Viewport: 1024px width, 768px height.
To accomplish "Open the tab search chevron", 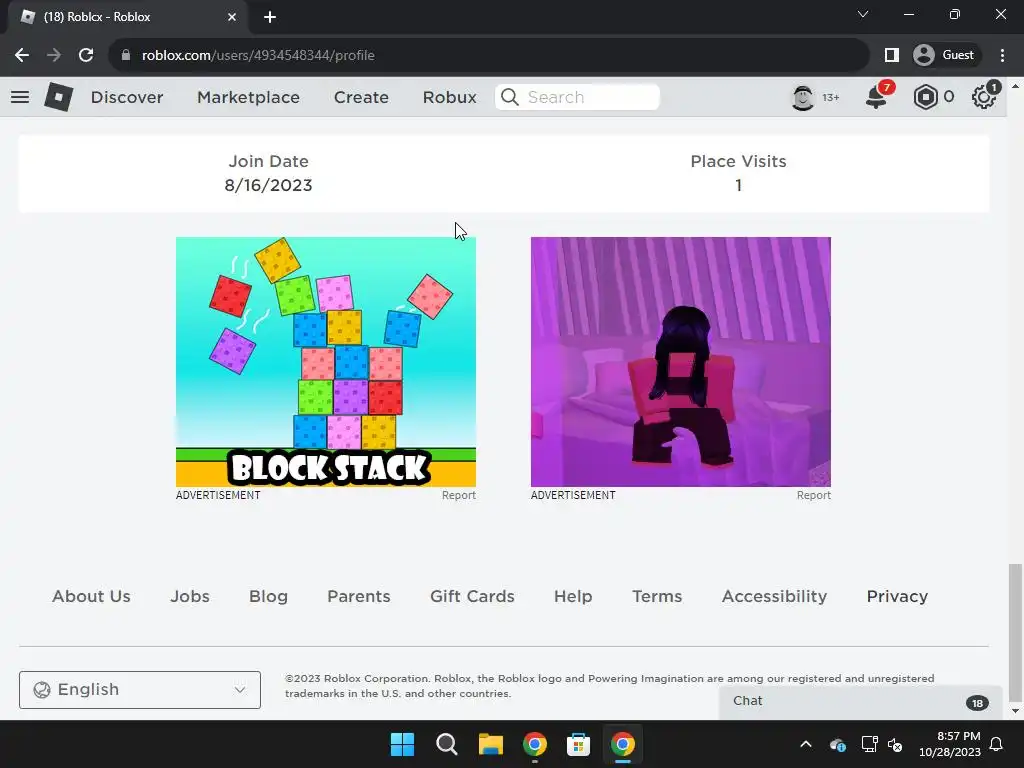I will [863, 14].
